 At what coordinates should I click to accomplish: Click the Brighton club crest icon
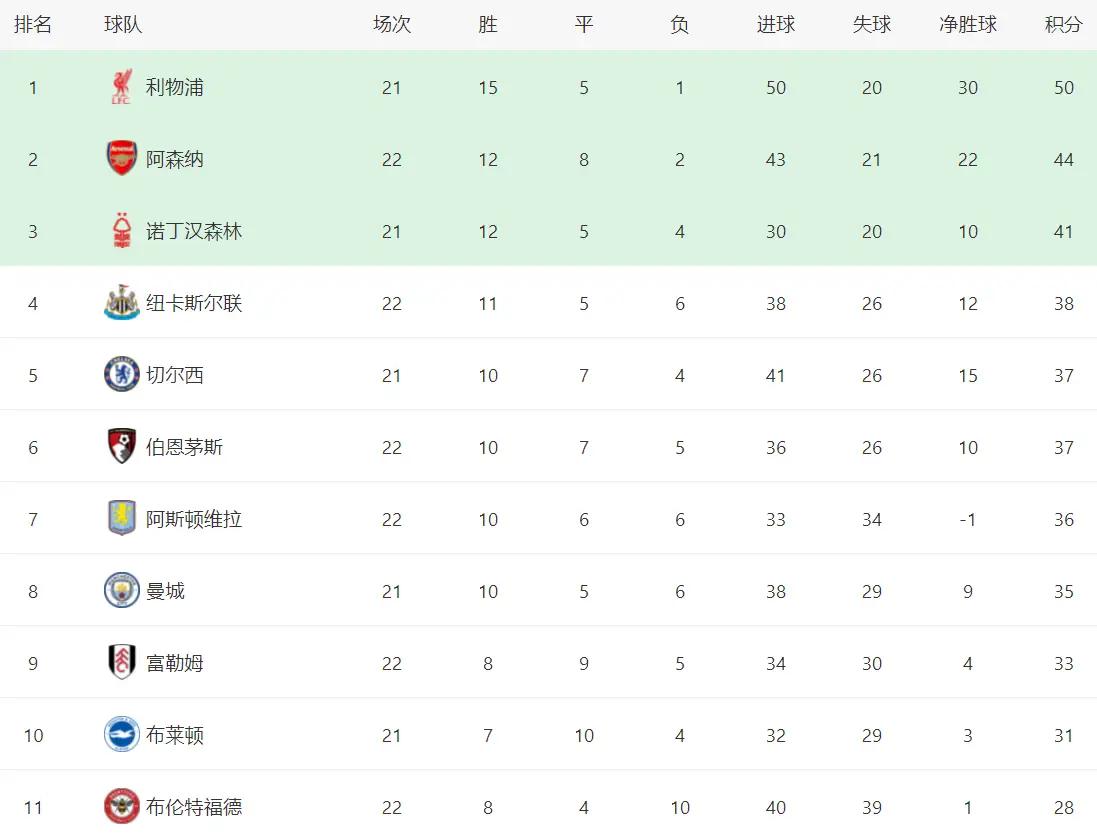click(121, 735)
